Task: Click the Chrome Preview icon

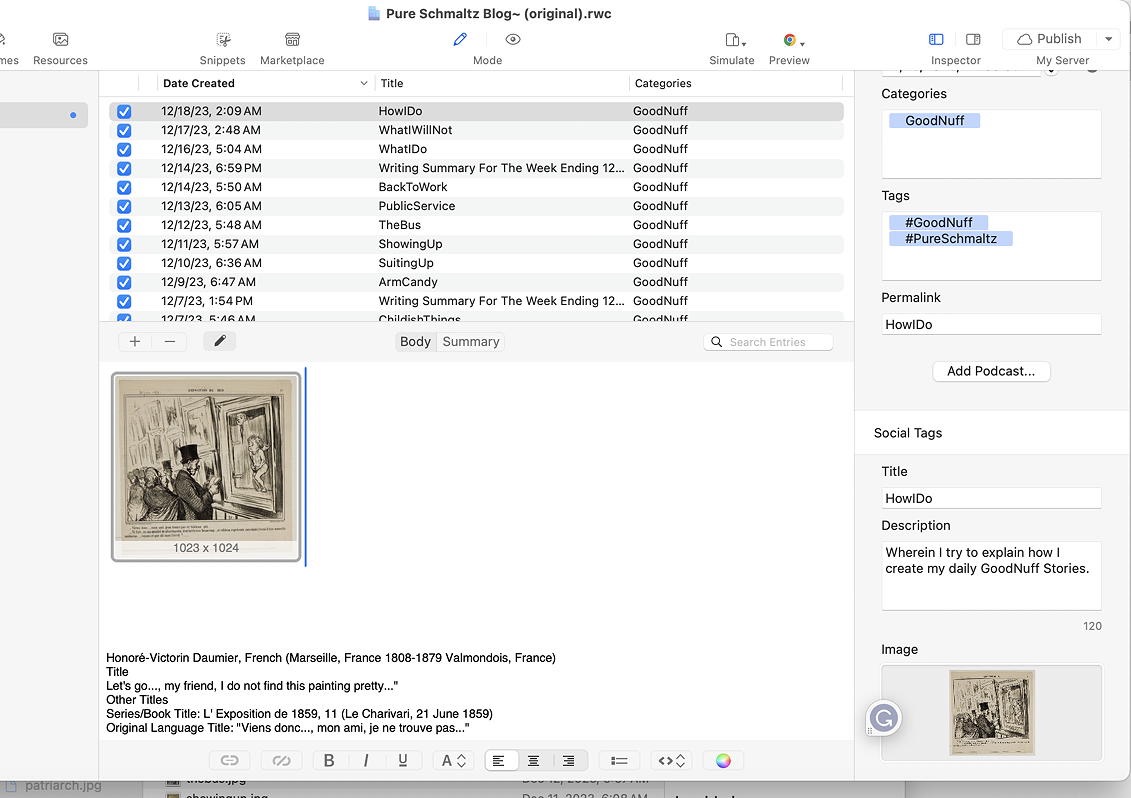Action: (790, 40)
